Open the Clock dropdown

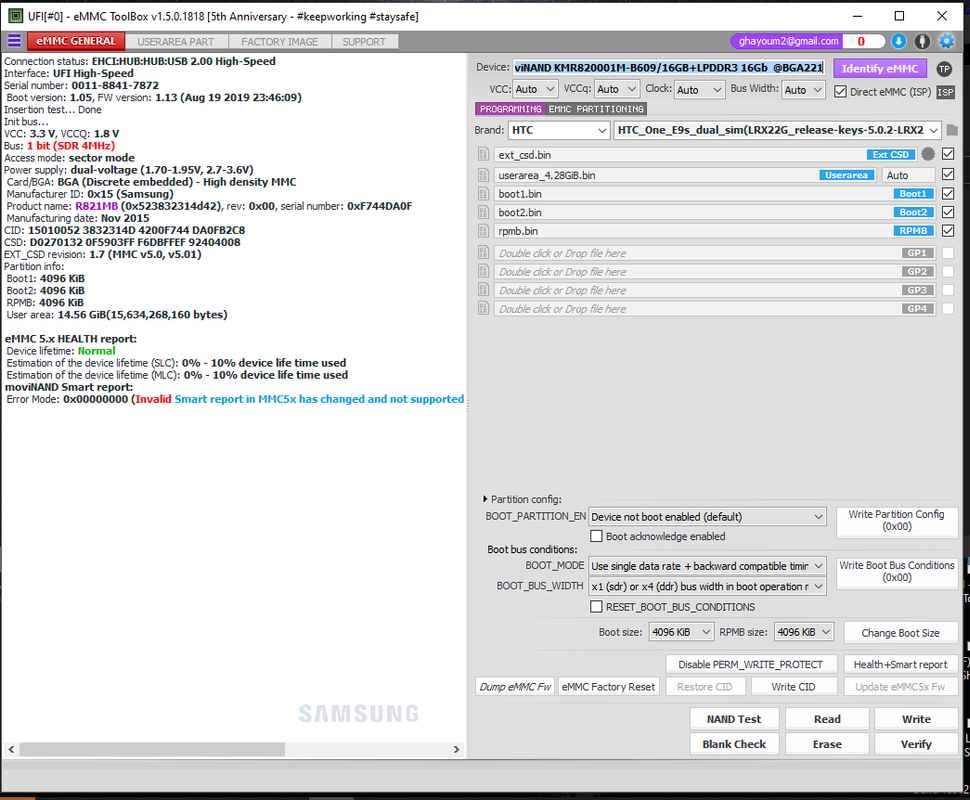(699, 90)
